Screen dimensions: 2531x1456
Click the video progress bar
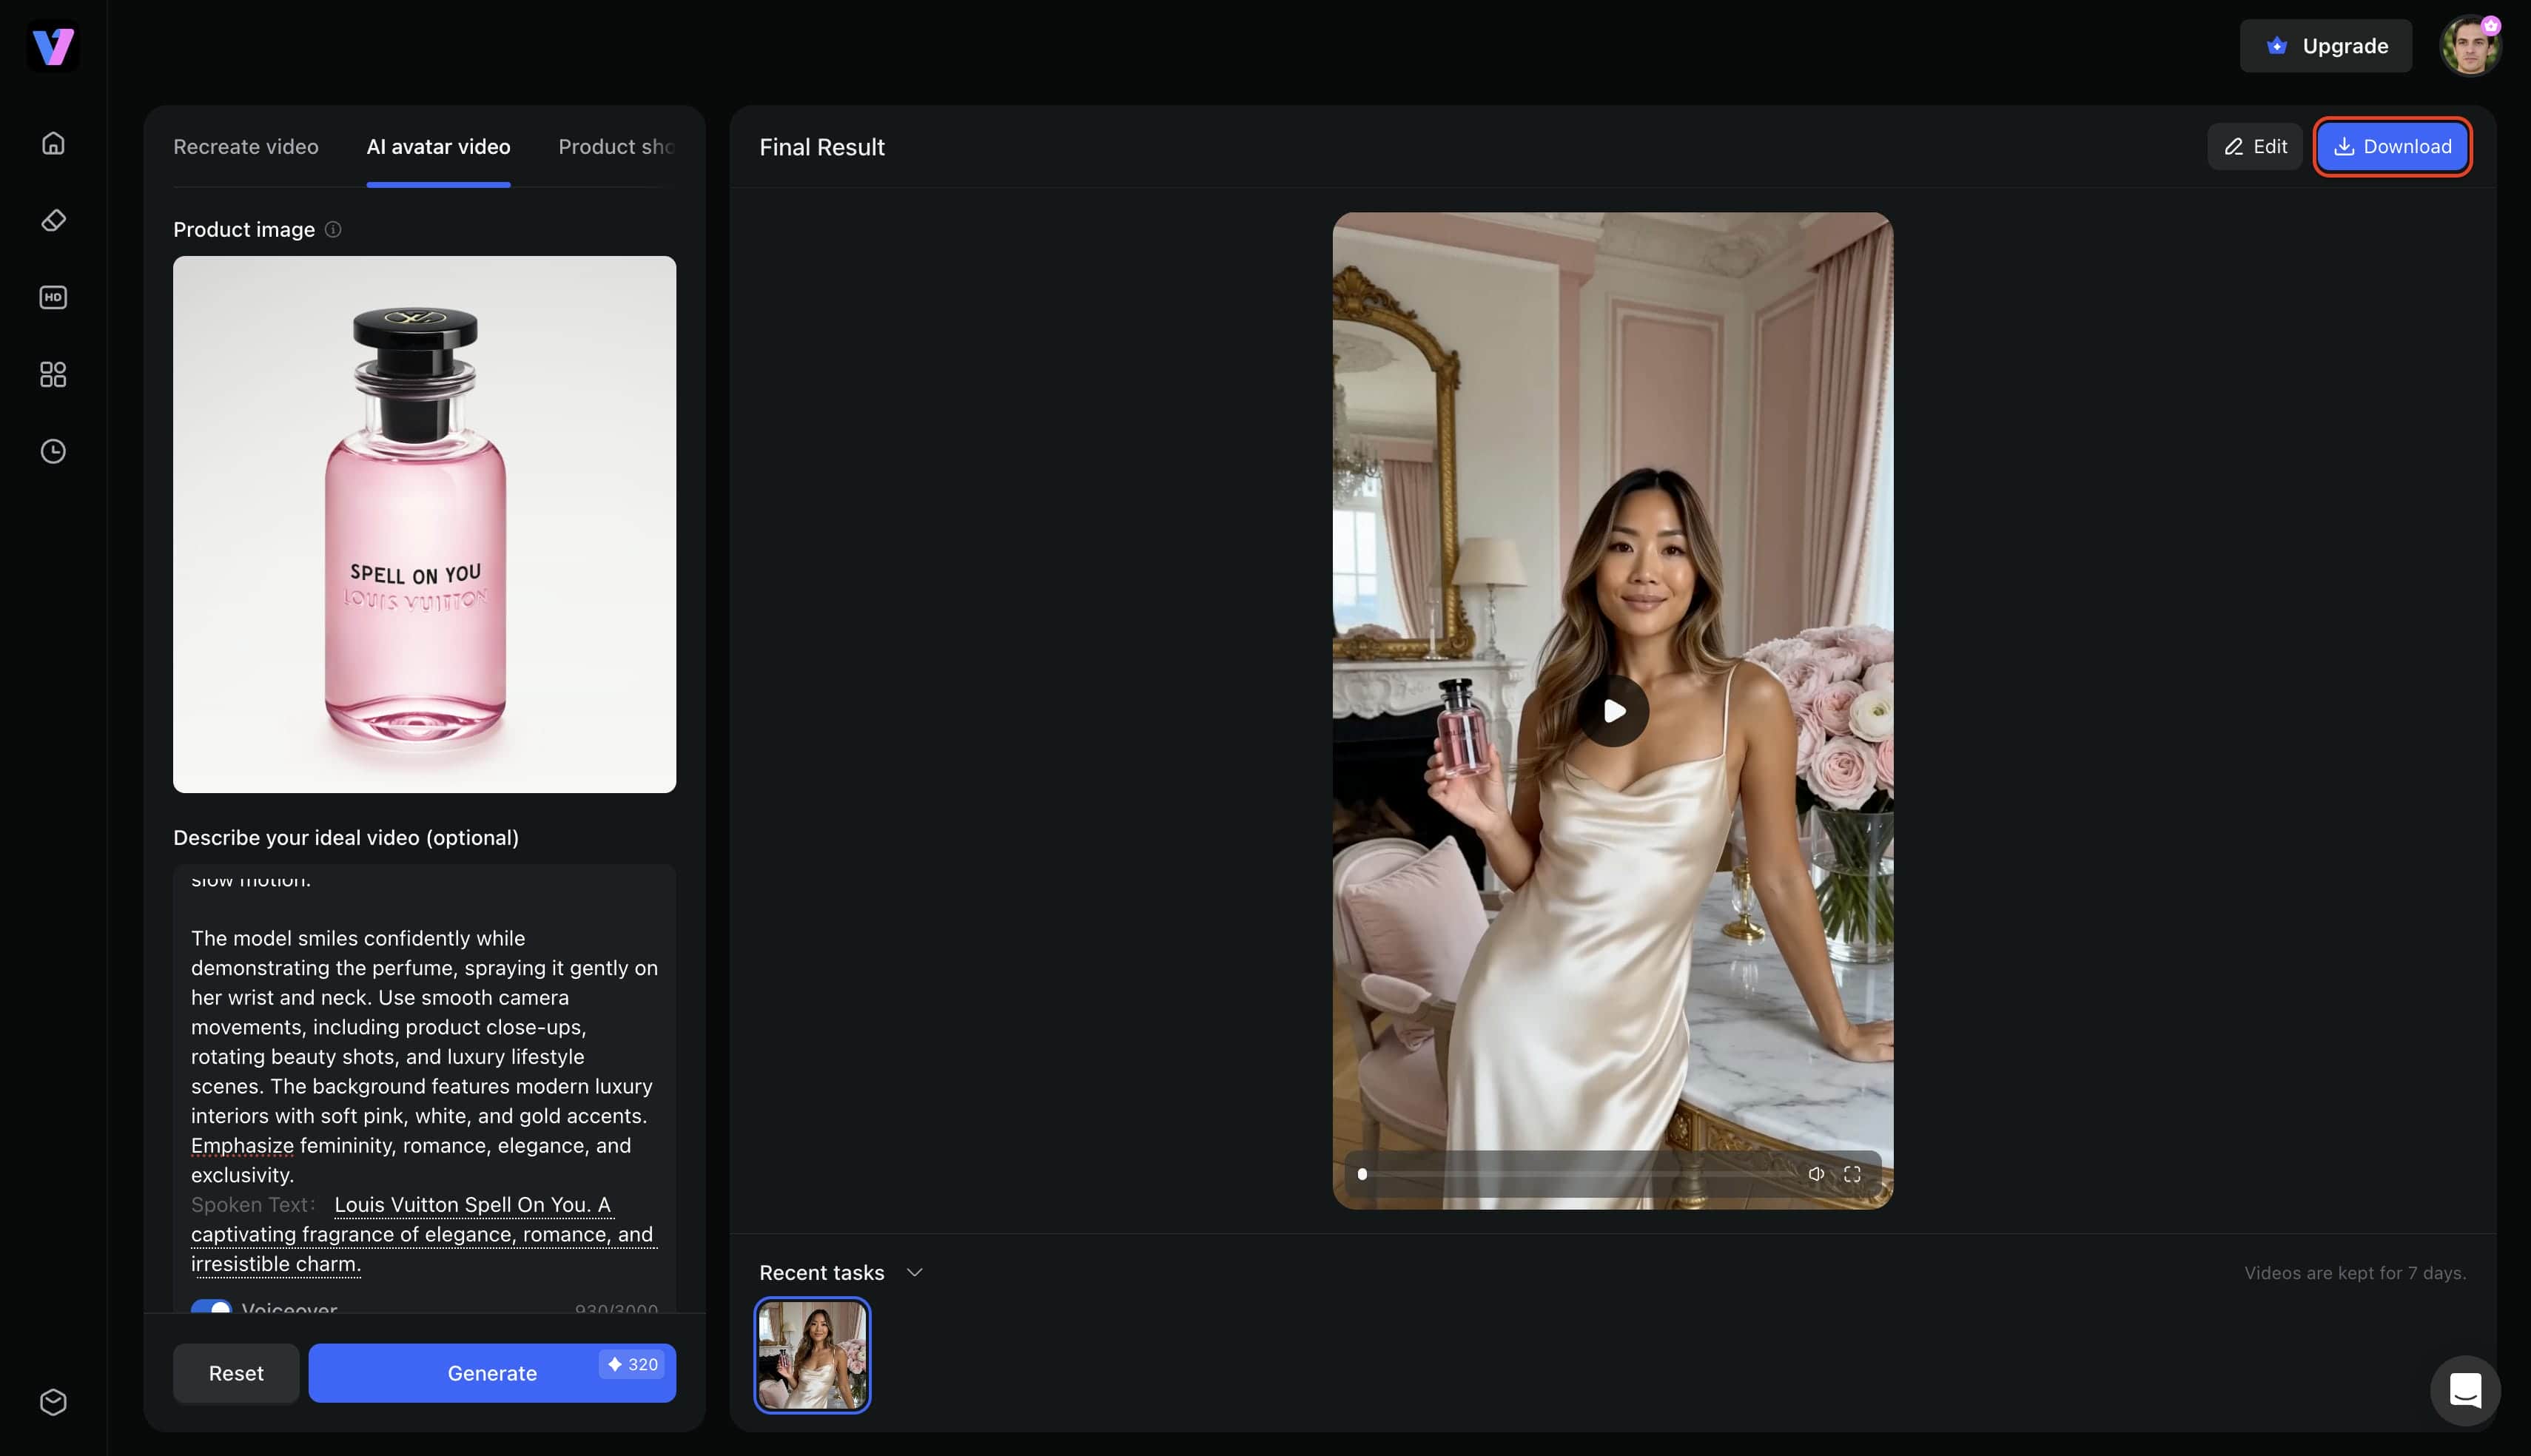click(x=1576, y=1174)
